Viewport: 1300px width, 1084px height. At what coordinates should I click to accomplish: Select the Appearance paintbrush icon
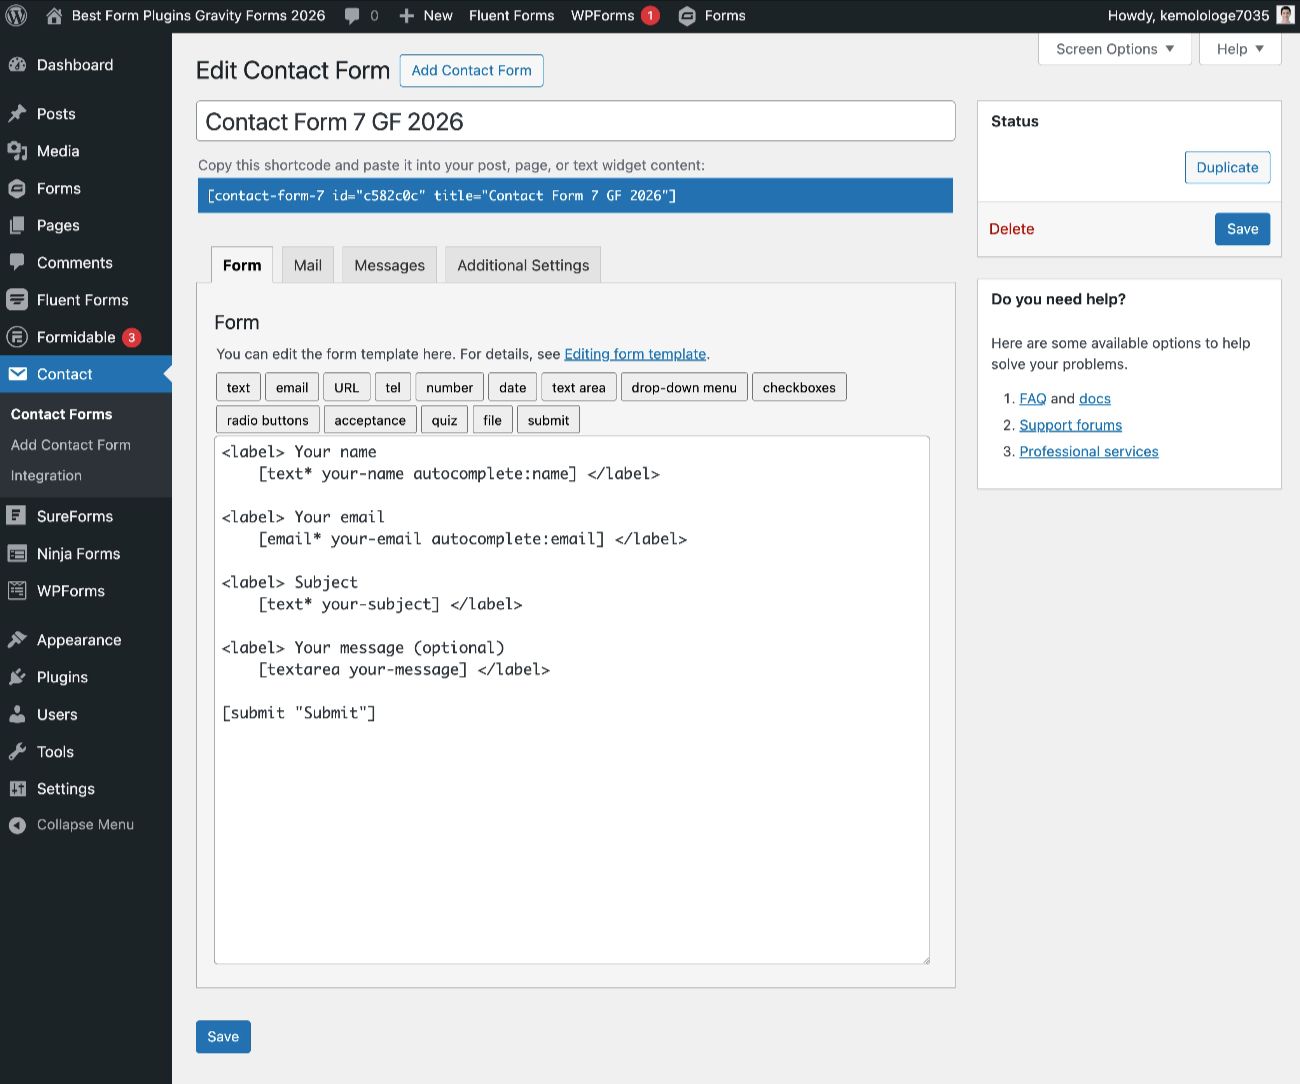18,639
